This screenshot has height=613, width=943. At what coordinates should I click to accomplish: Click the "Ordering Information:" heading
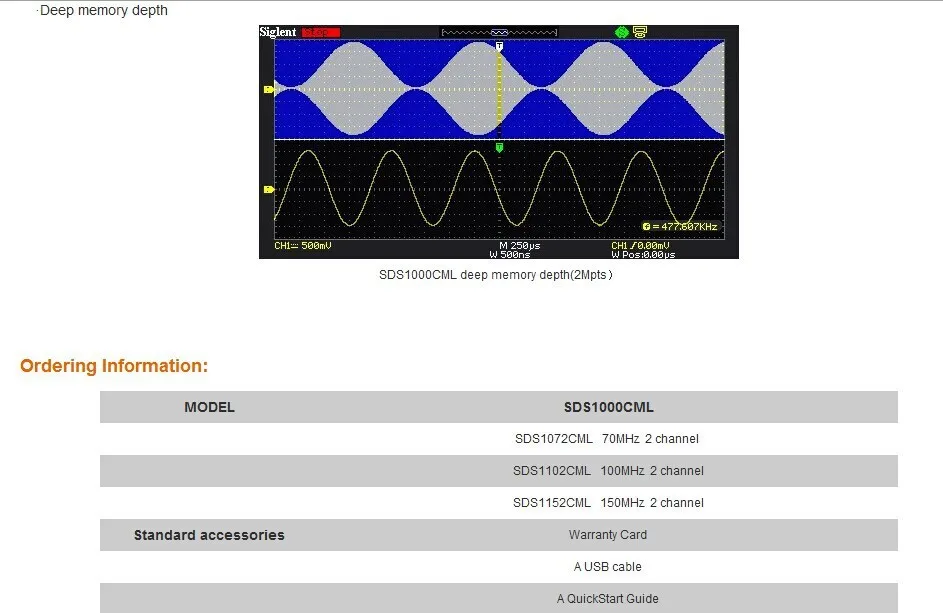pos(114,366)
